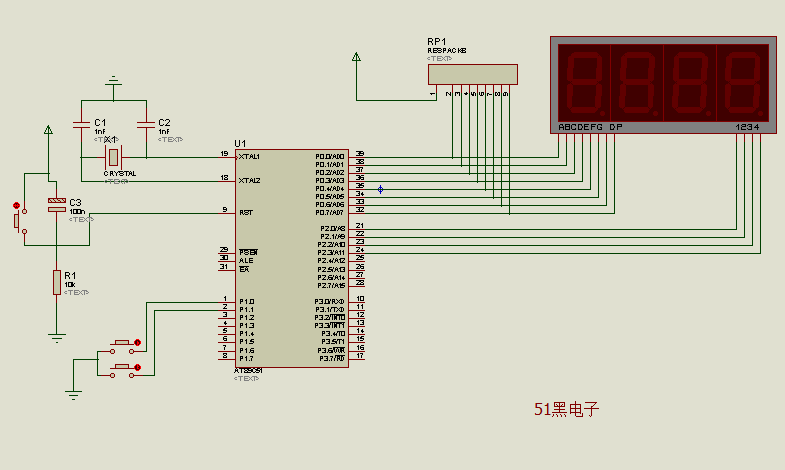Click the first digit of the 7-segment display
This screenshot has height=470, width=785.
pos(584,83)
